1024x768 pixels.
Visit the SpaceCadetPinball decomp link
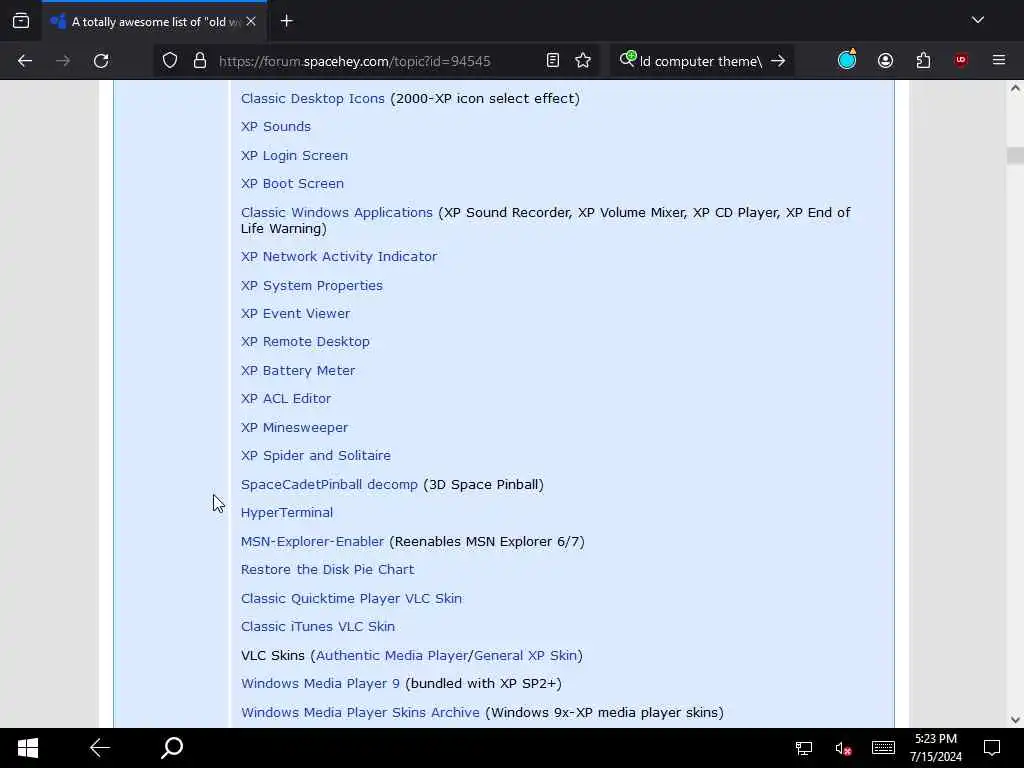click(329, 485)
